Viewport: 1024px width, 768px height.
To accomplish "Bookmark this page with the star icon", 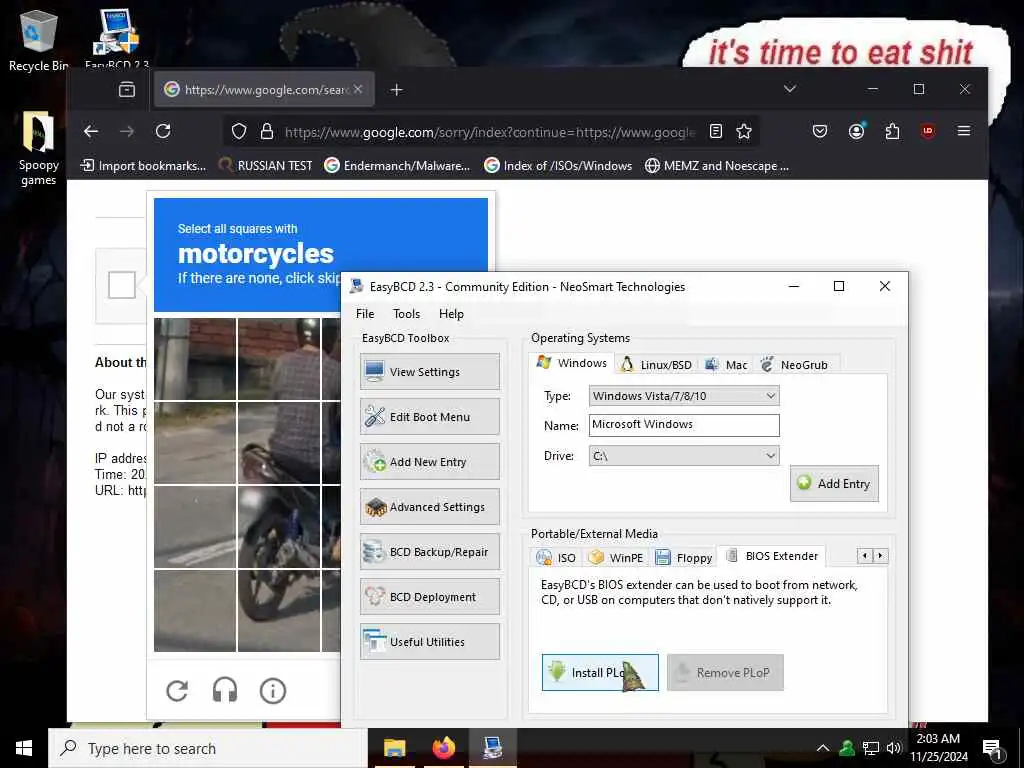I will (x=744, y=131).
